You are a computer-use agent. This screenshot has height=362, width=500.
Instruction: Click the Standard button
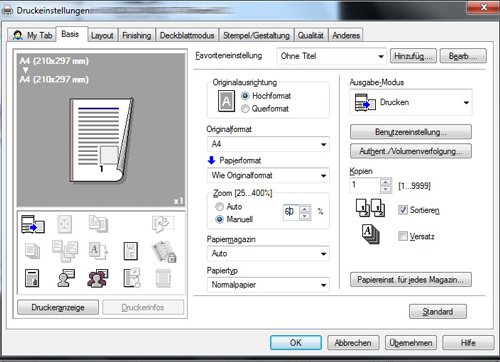438,312
